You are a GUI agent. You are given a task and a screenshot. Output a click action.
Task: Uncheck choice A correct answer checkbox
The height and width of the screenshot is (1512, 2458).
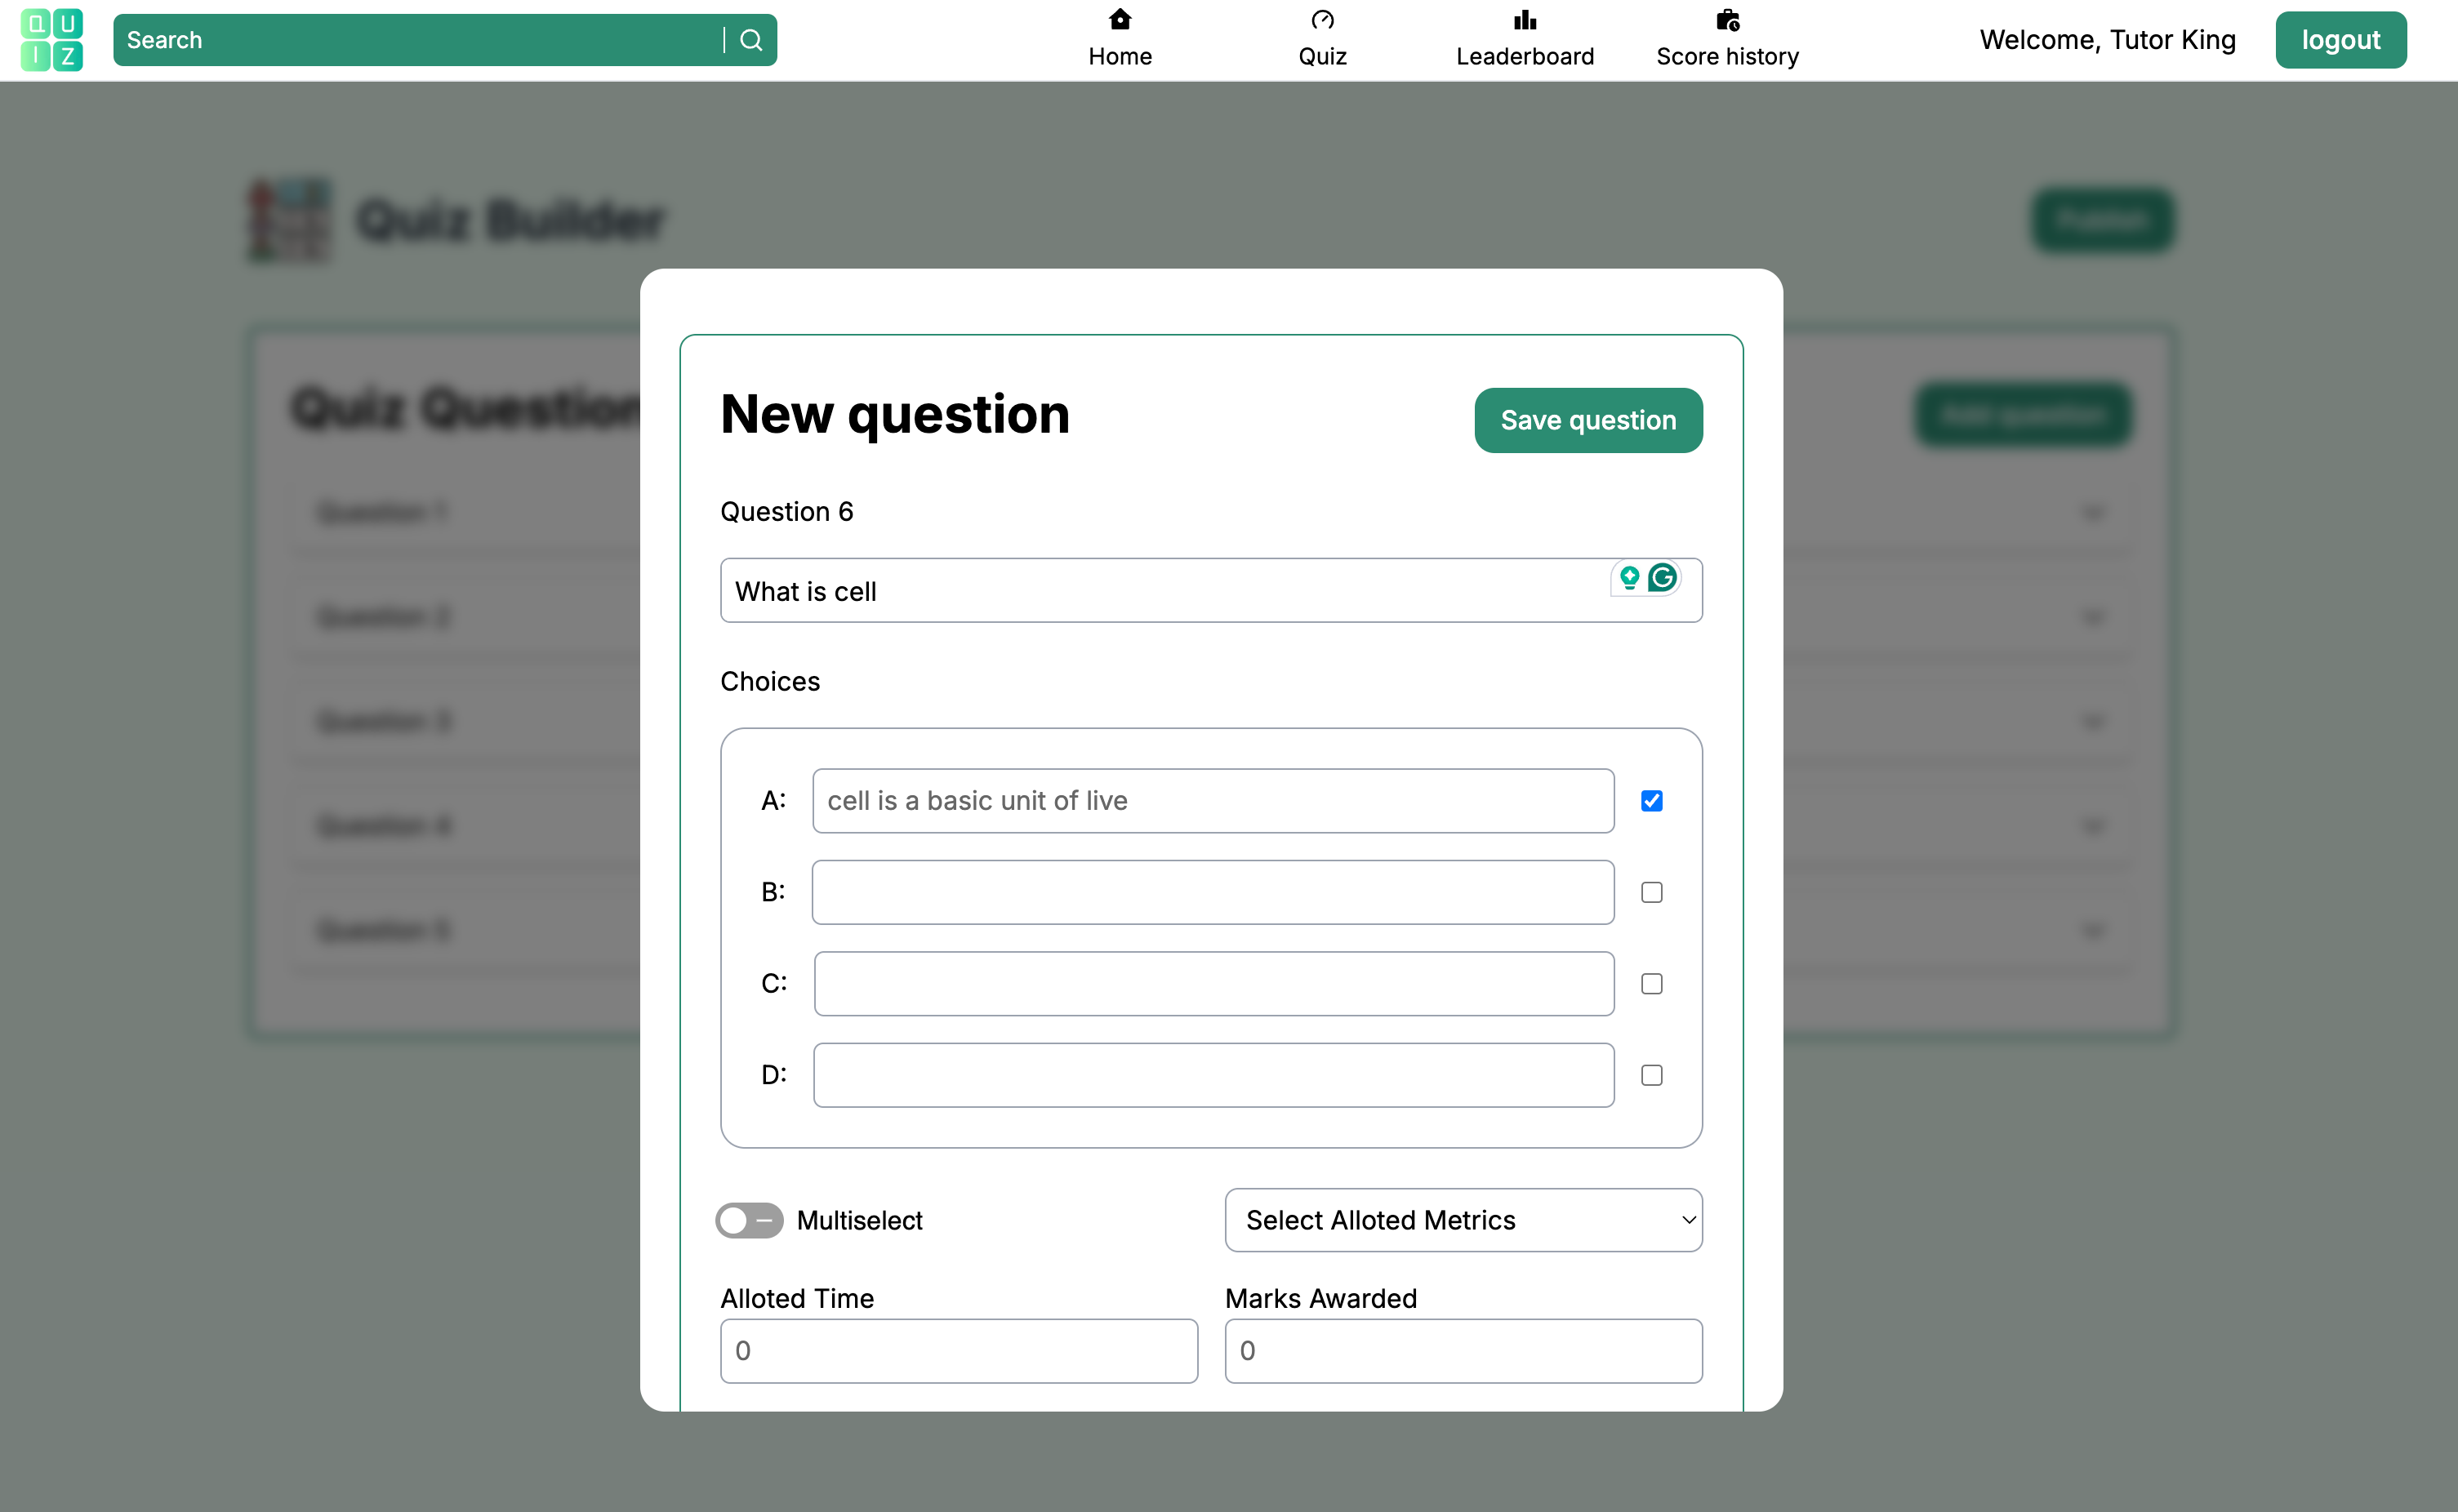1651,801
